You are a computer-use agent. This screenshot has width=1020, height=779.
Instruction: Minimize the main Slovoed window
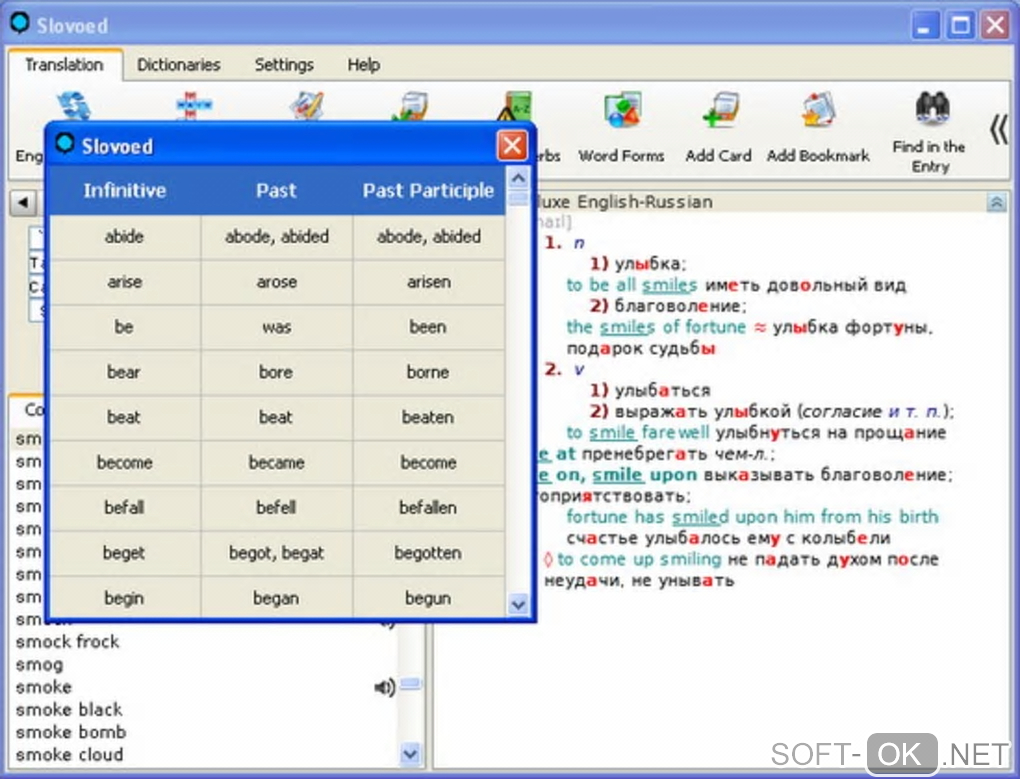pyautogui.click(x=924, y=26)
